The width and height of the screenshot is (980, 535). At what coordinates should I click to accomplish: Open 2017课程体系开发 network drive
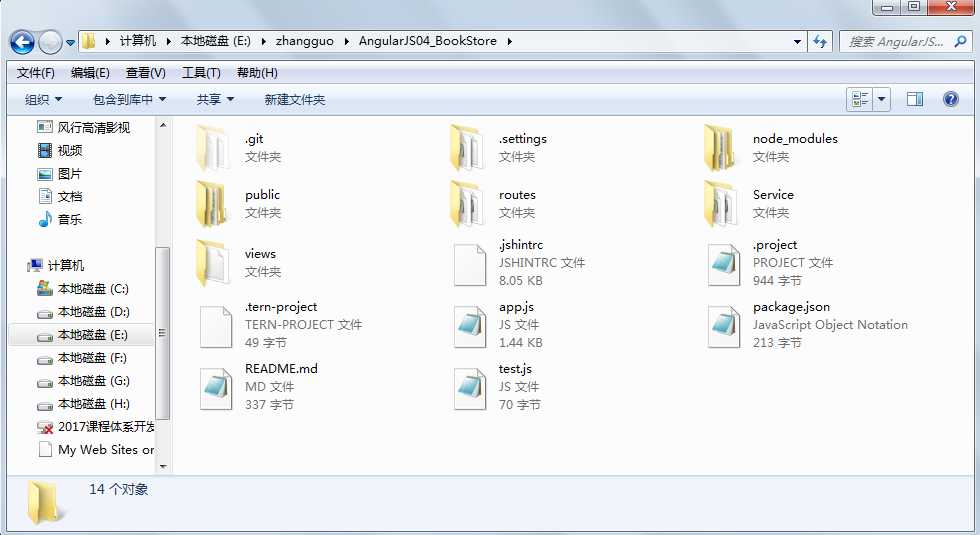tap(95, 427)
